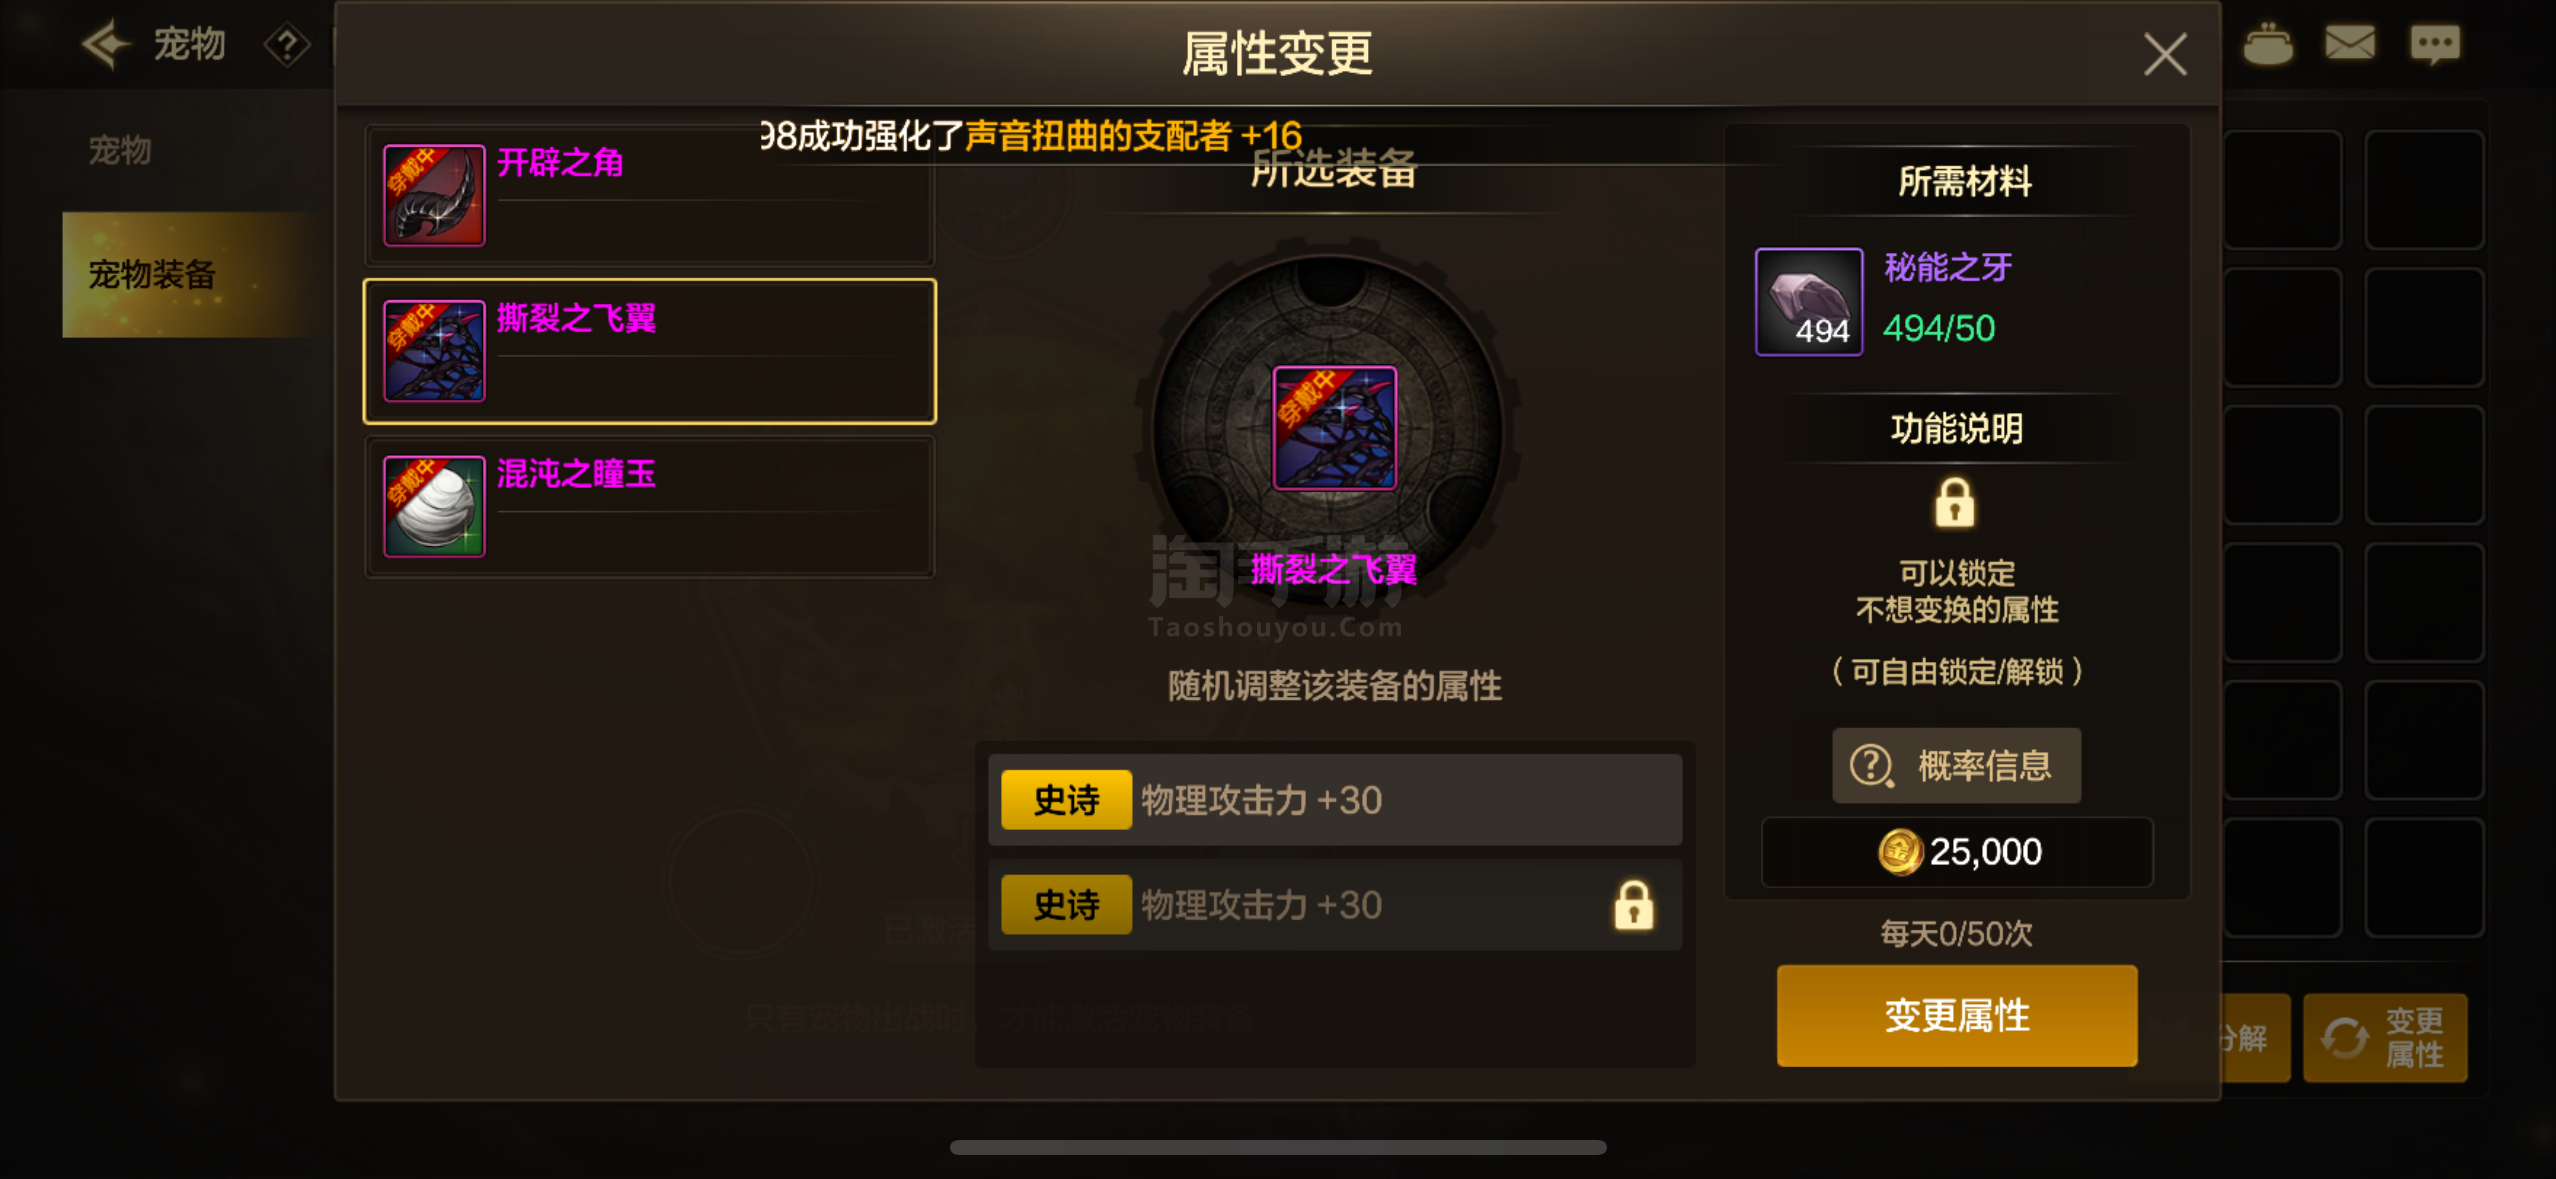The width and height of the screenshot is (2556, 1179).
Task: Click the equipped item icon in center circle
Action: tap(1334, 428)
